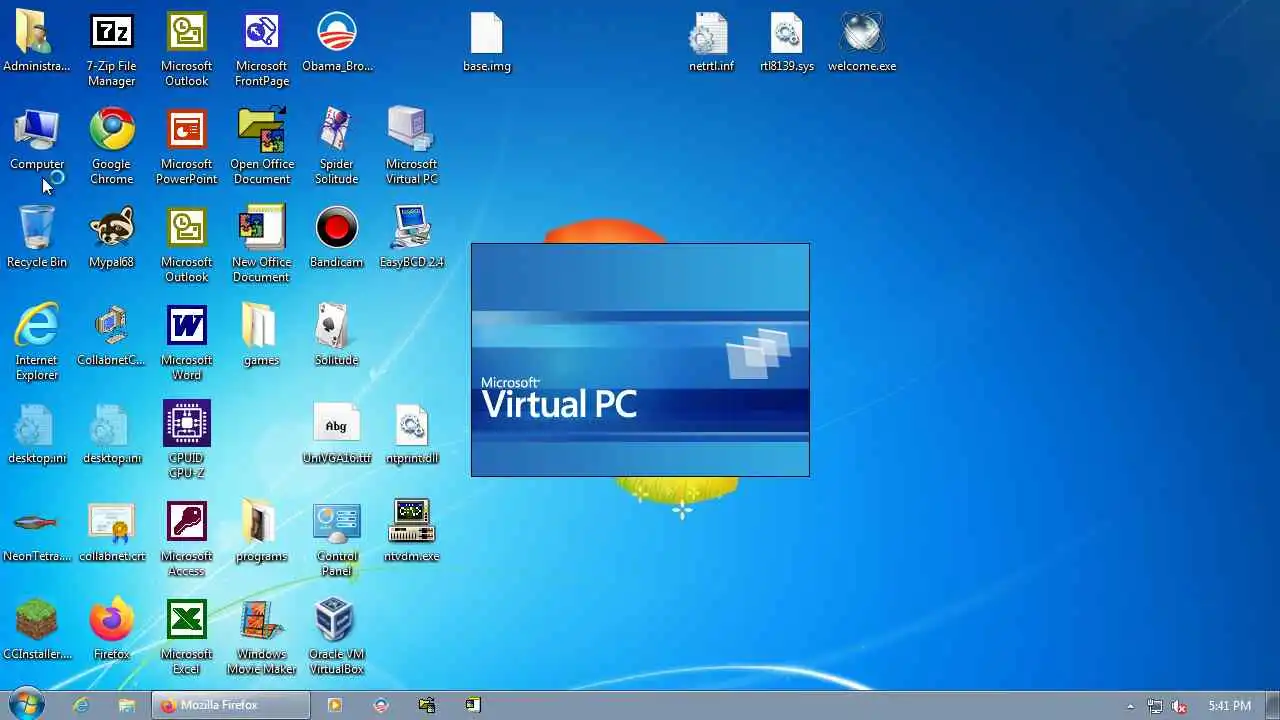
Task: Select the Spider Solitaire icon
Action: click(336, 147)
